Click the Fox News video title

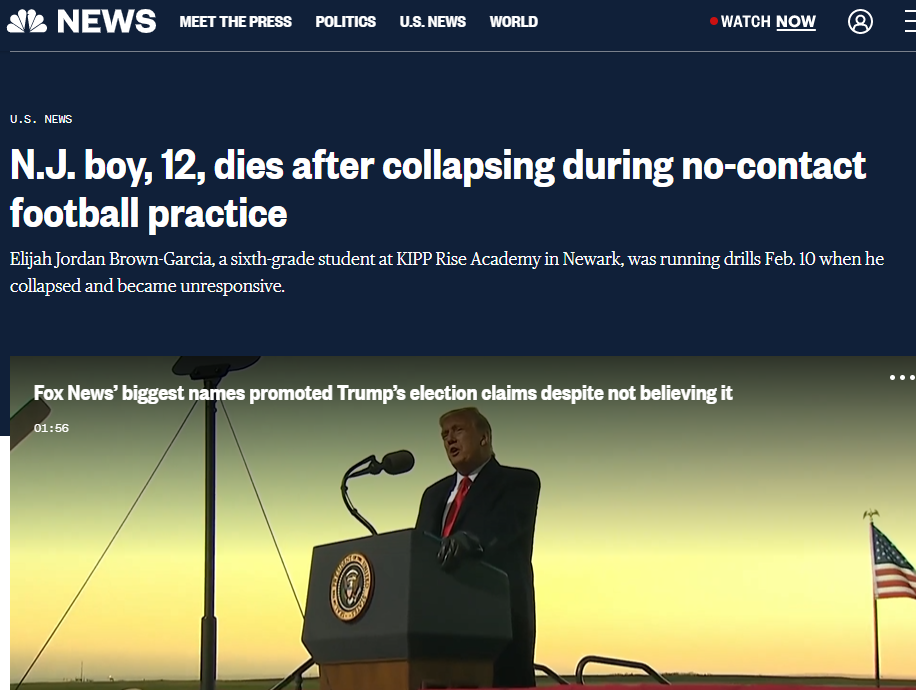pos(383,393)
